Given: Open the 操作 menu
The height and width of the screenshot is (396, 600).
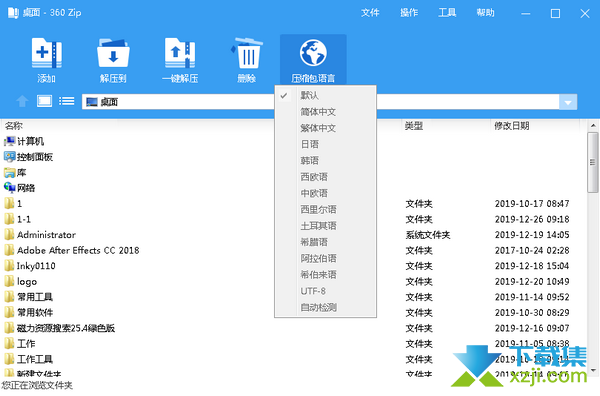Looking at the screenshot, I should 409,13.
